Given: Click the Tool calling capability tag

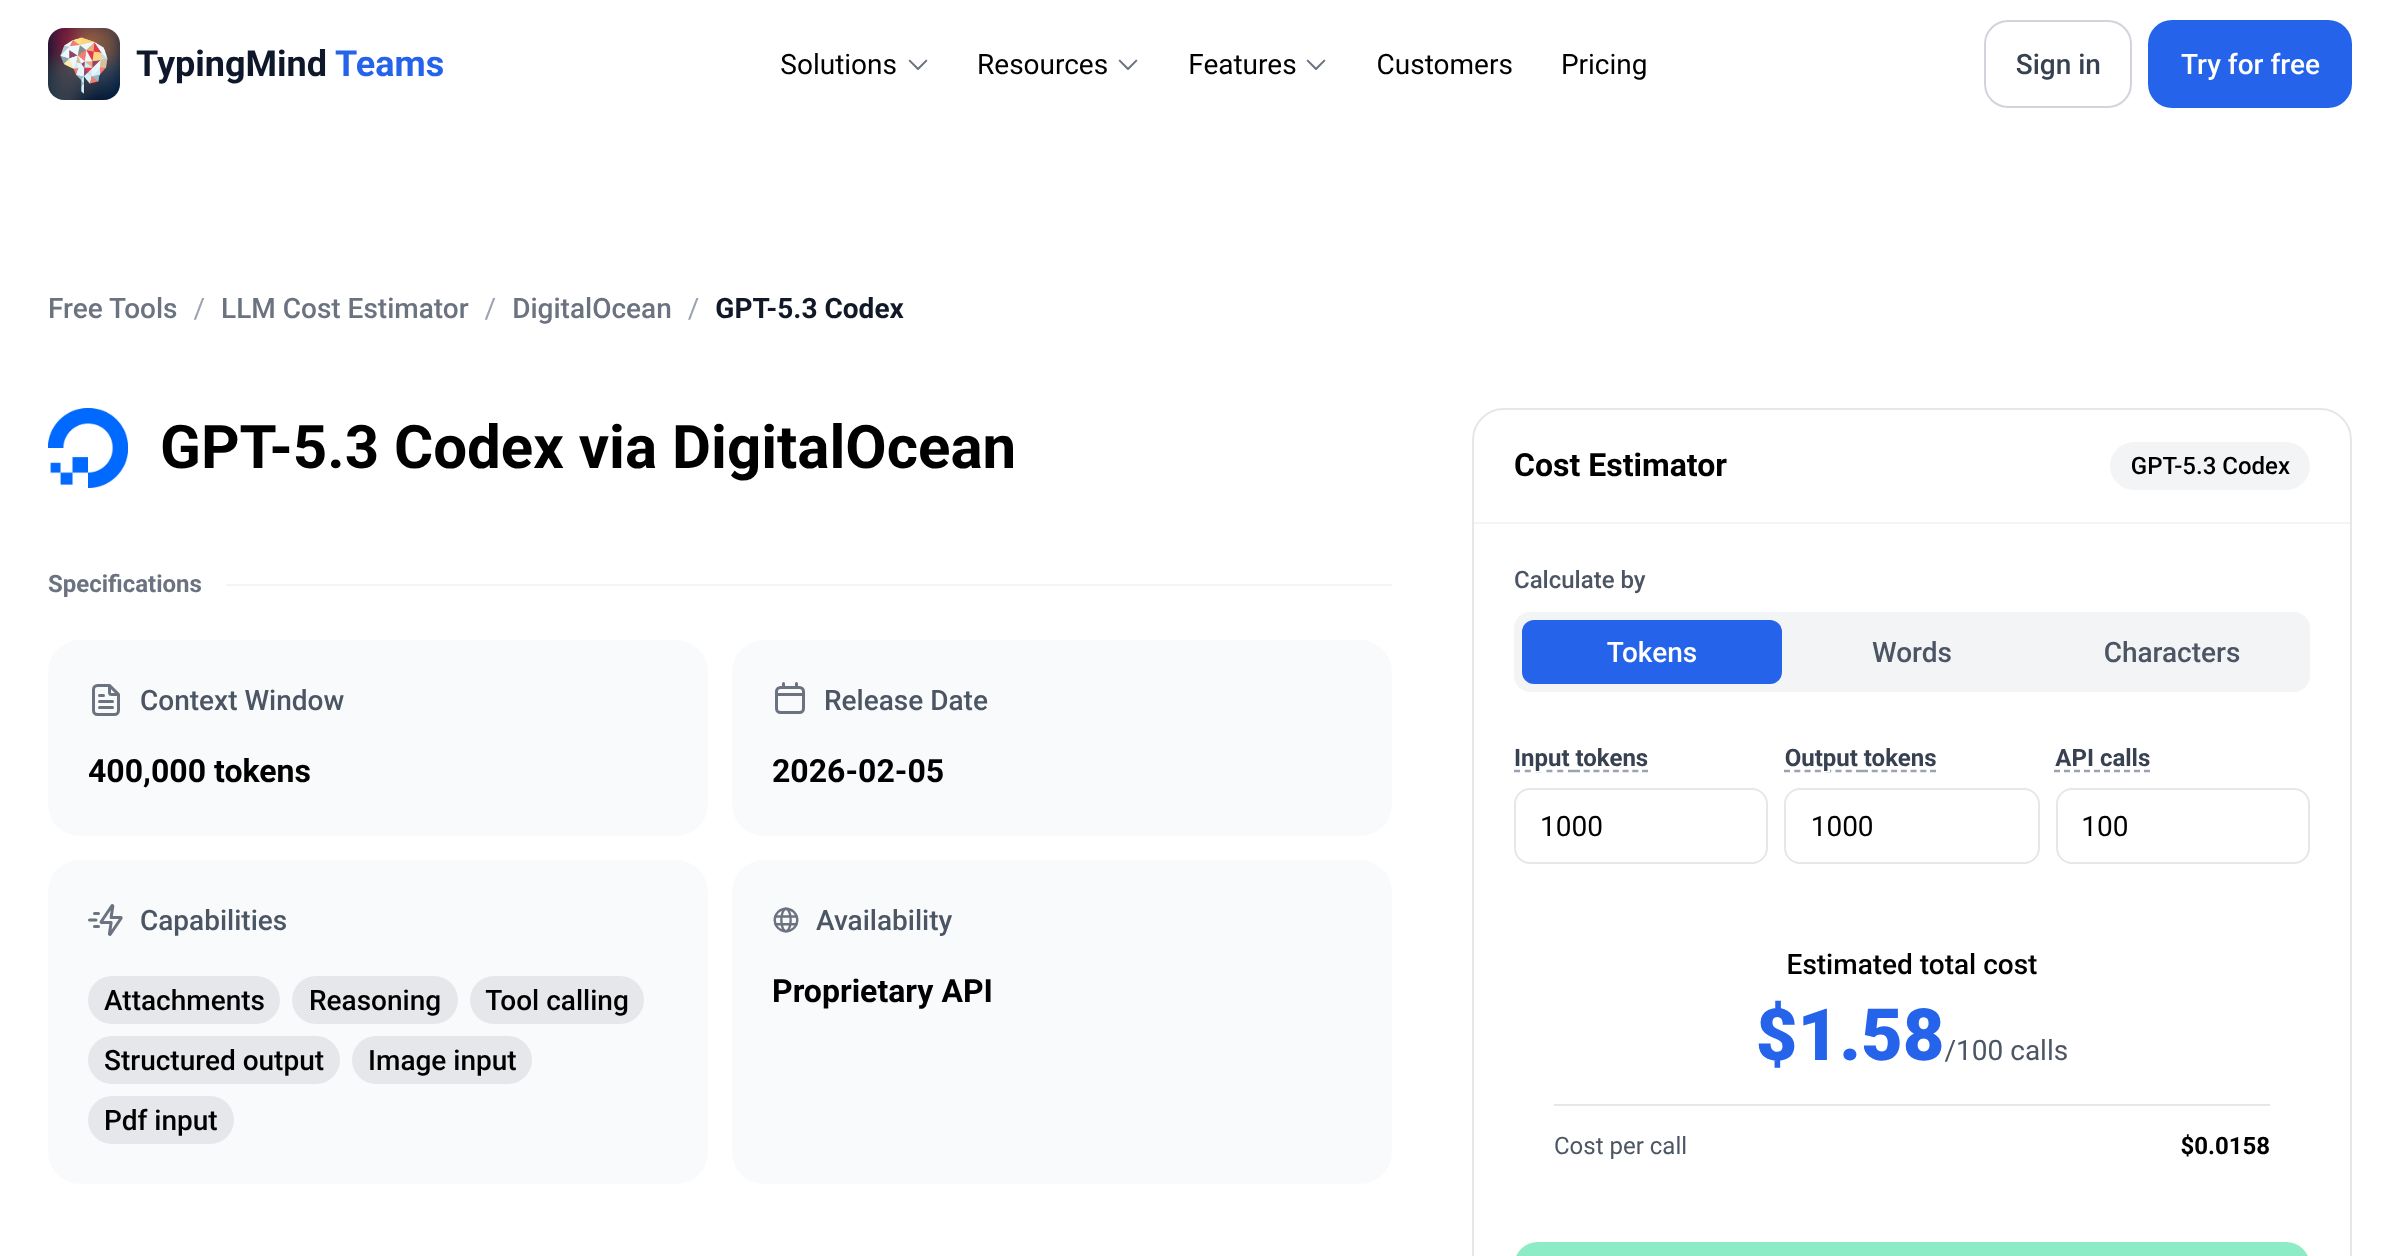Looking at the screenshot, I should [x=557, y=1000].
